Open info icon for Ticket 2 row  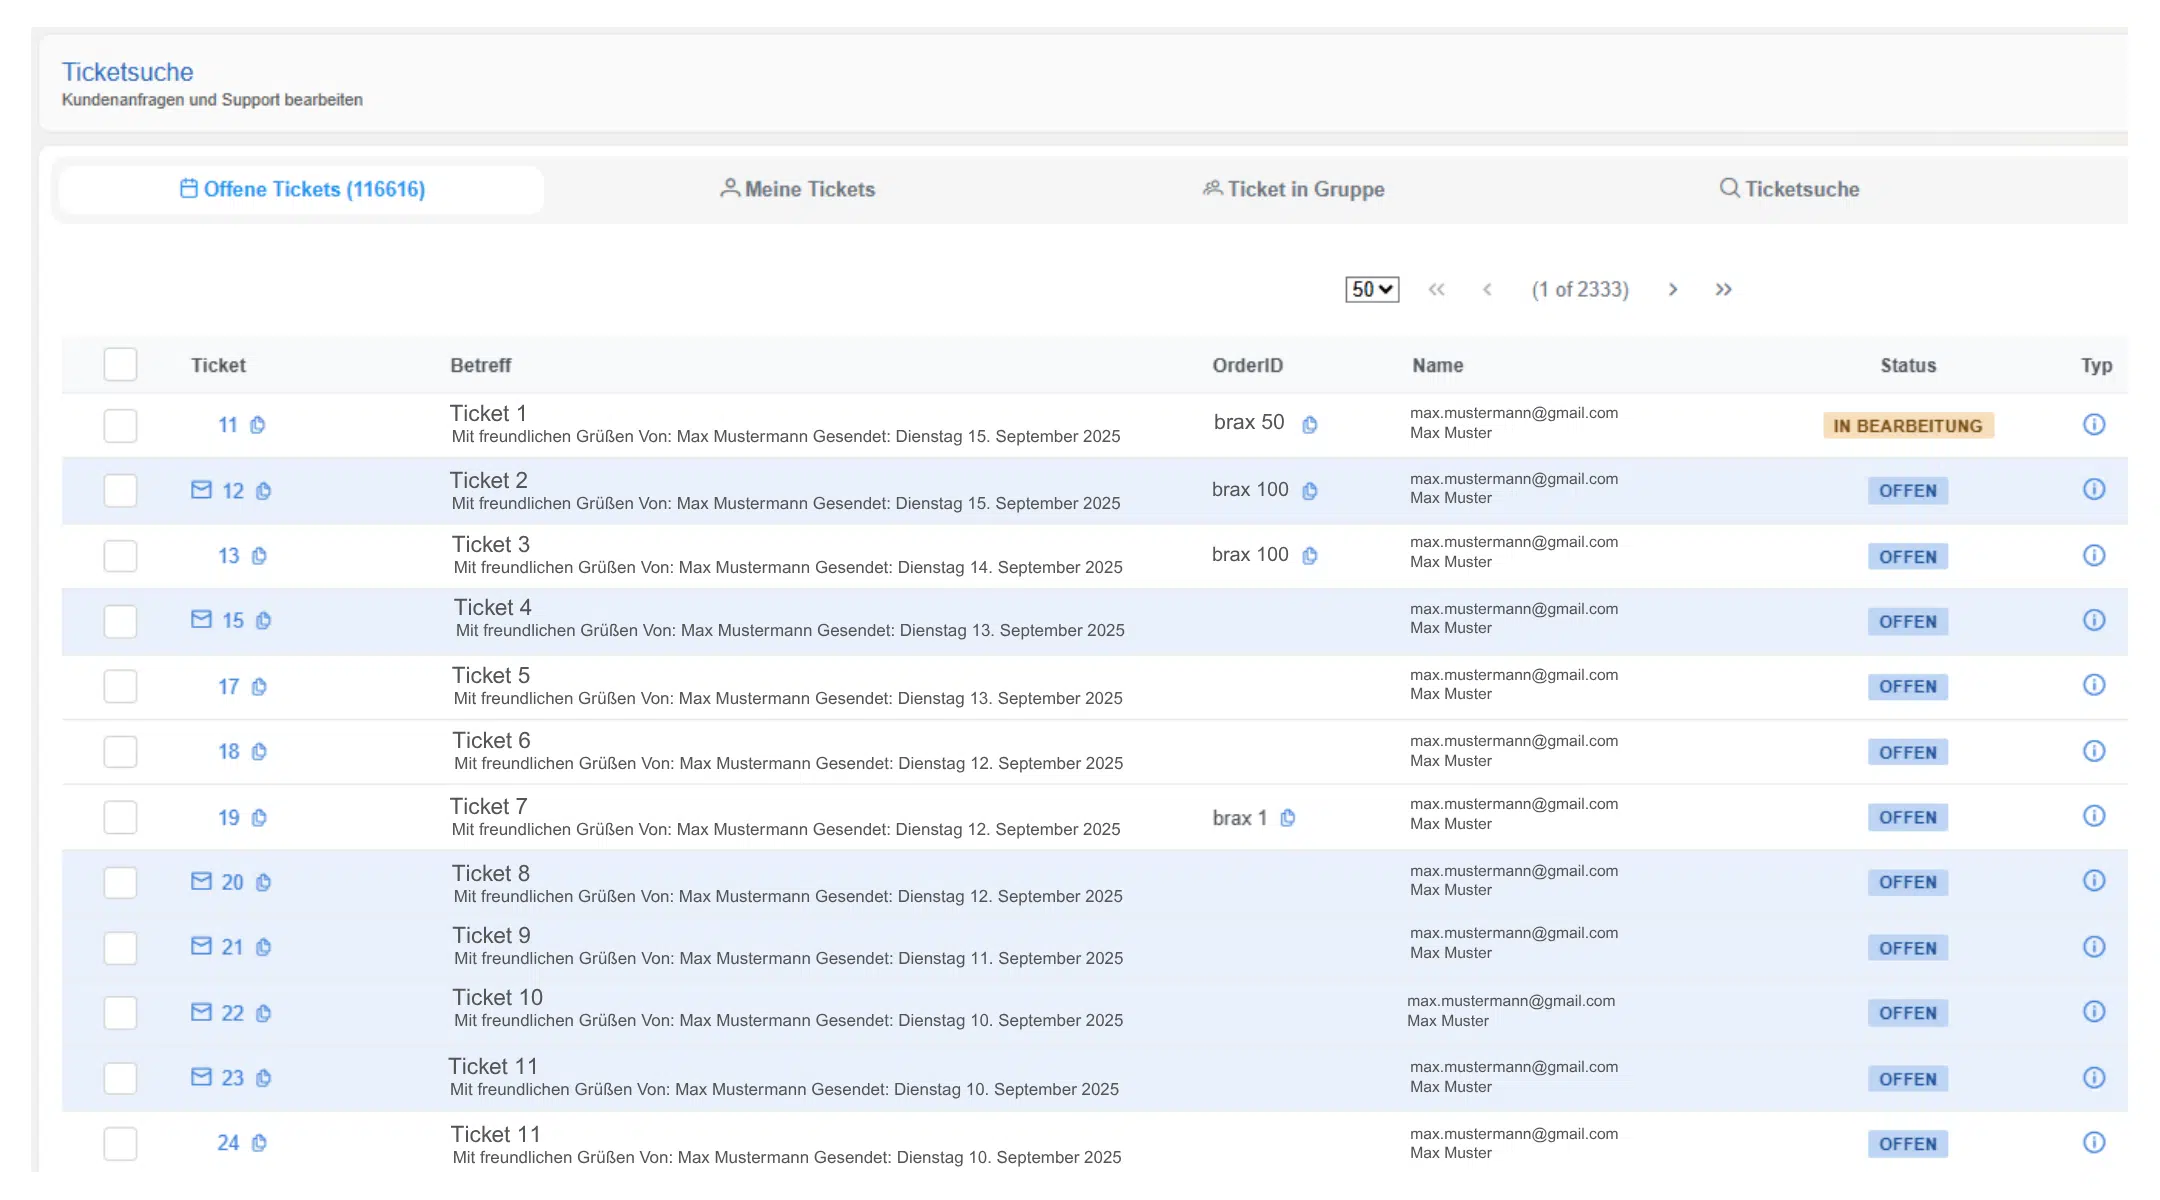pos(2094,490)
